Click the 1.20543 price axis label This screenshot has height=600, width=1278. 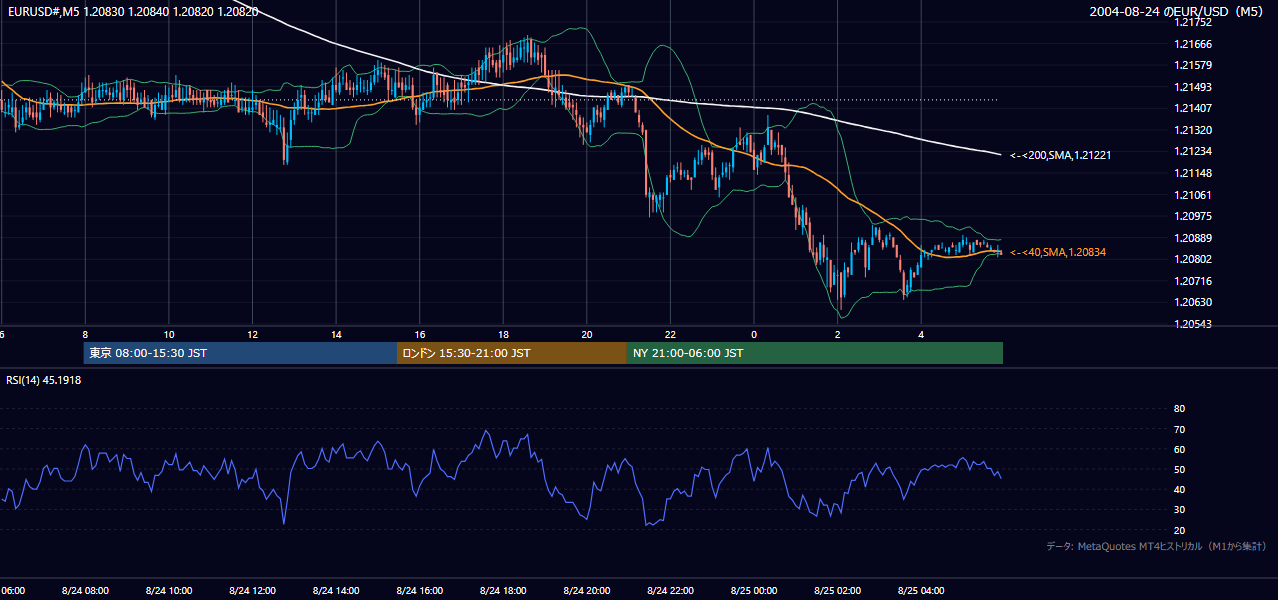coord(1192,324)
